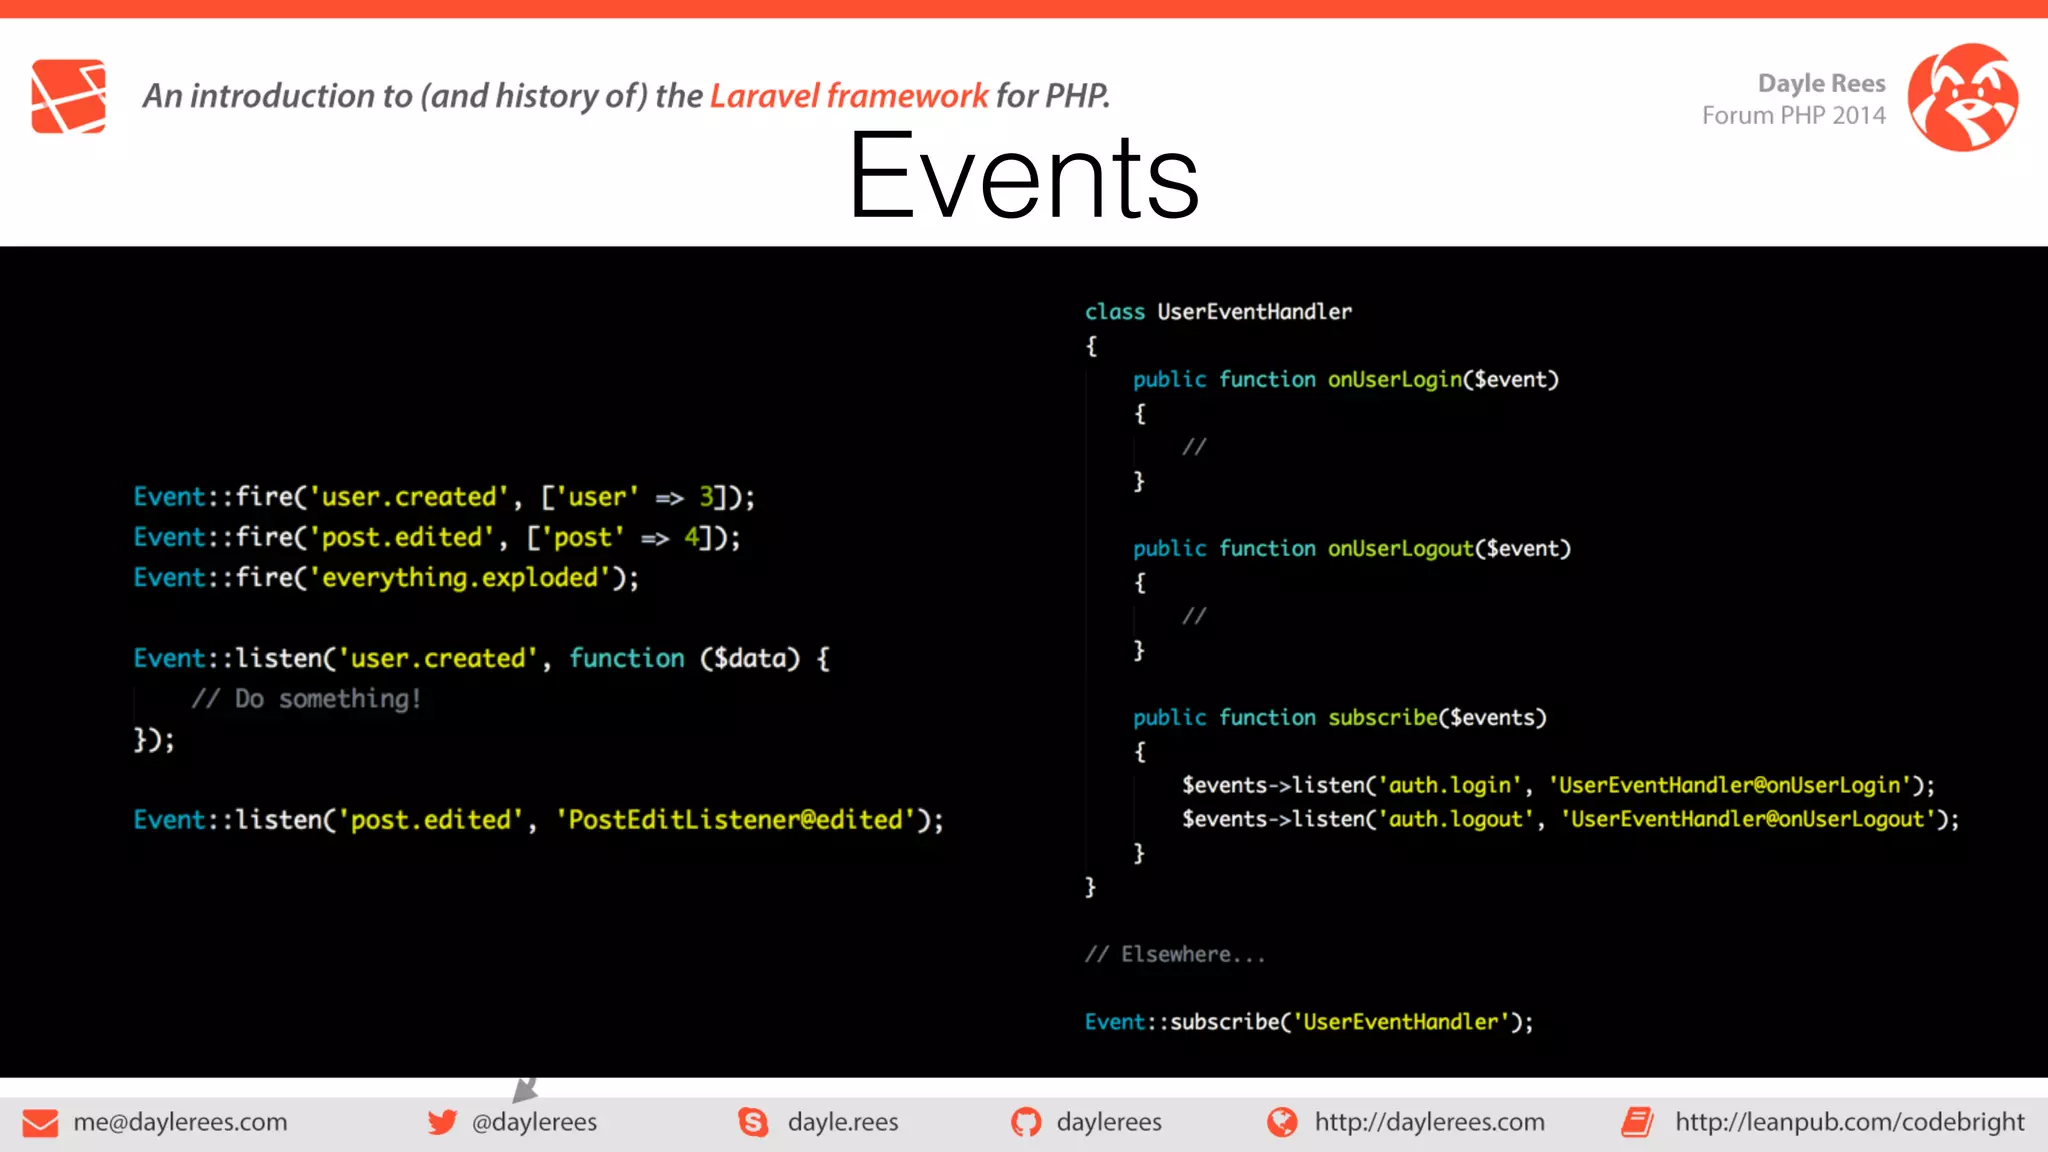Click the 'PostEditListener@edited' string
The height and width of the screenshot is (1152, 2048).
pyautogui.click(x=735, y=820)
